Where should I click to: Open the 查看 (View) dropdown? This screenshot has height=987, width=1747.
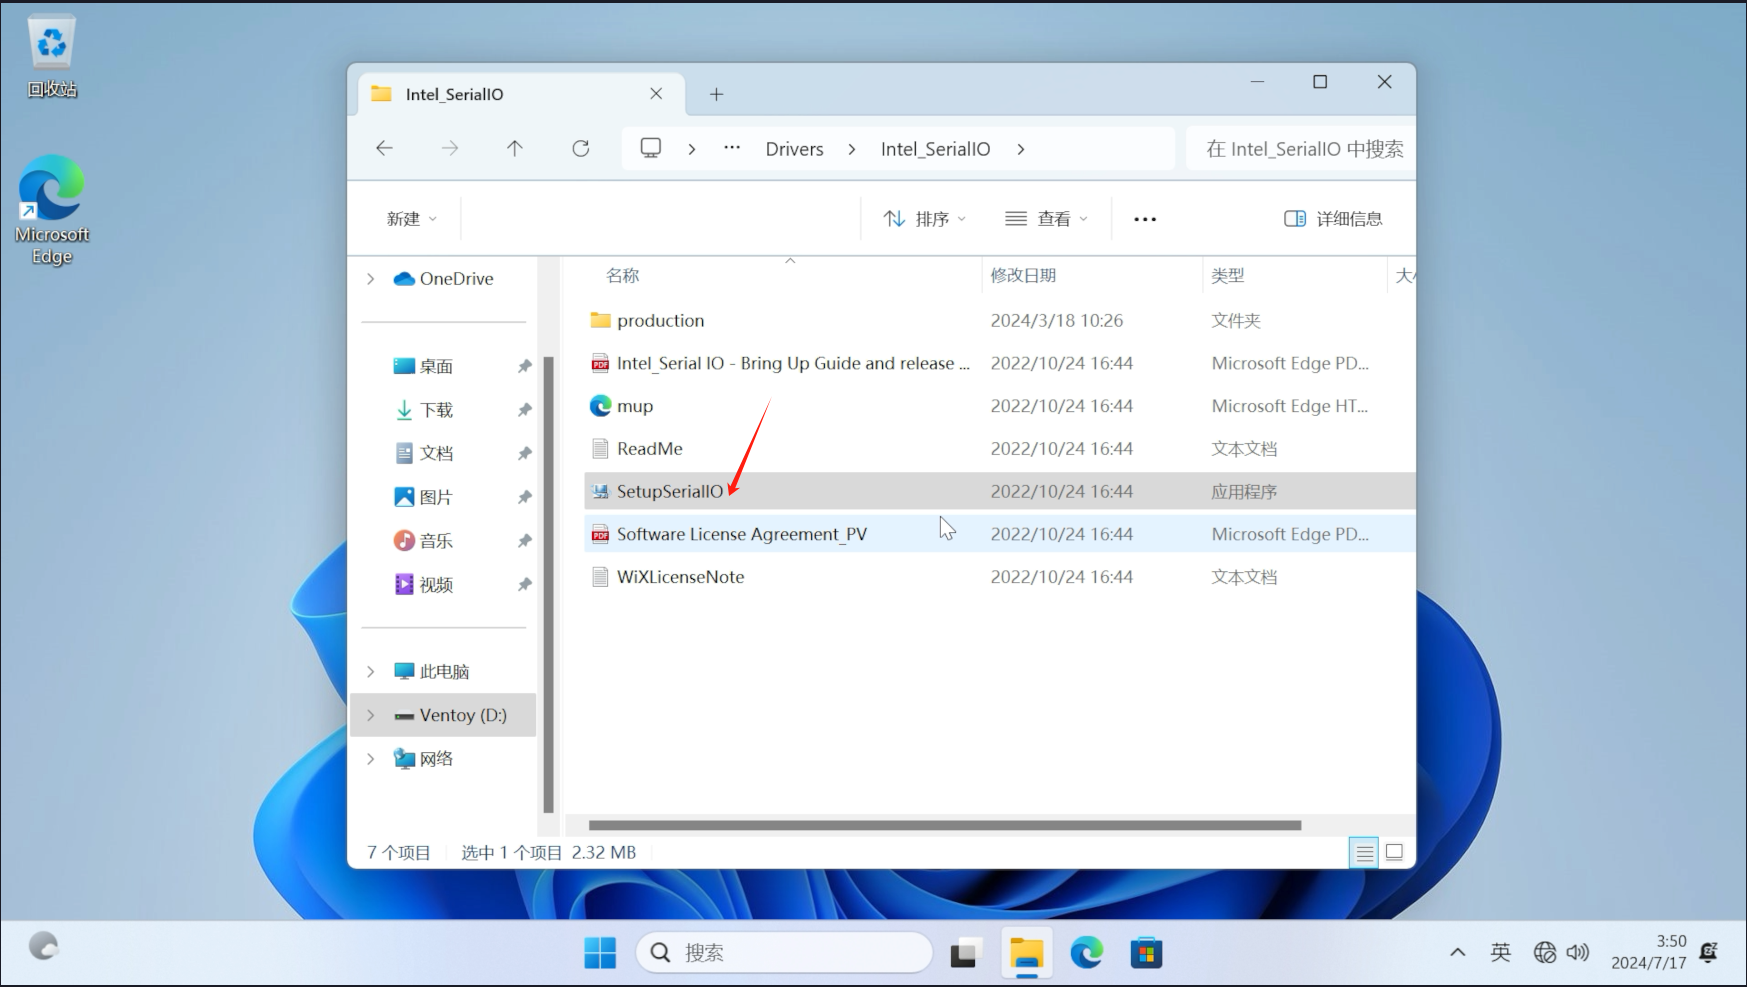coord(1046,219)
